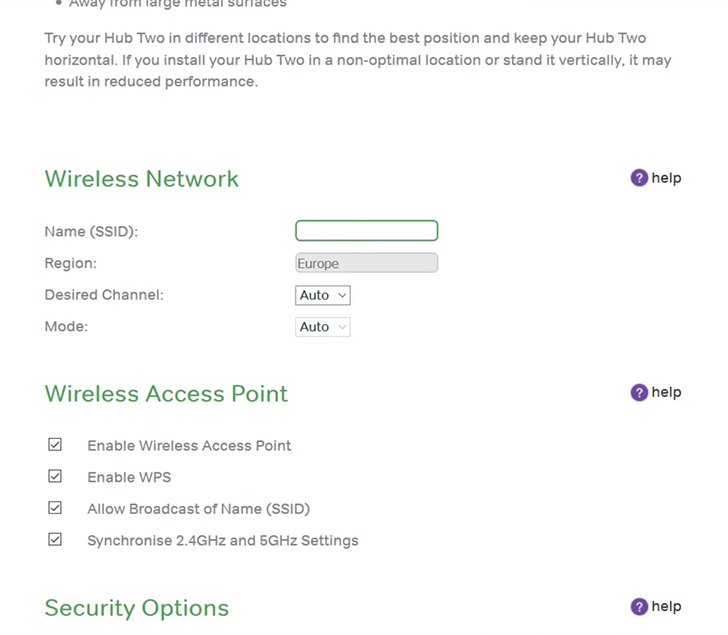Disable Synchronise 2.4GHz and 5GHz Settings checkbox
The height and width of the screenshot is (635, 728).
click(x=55, y=540)
